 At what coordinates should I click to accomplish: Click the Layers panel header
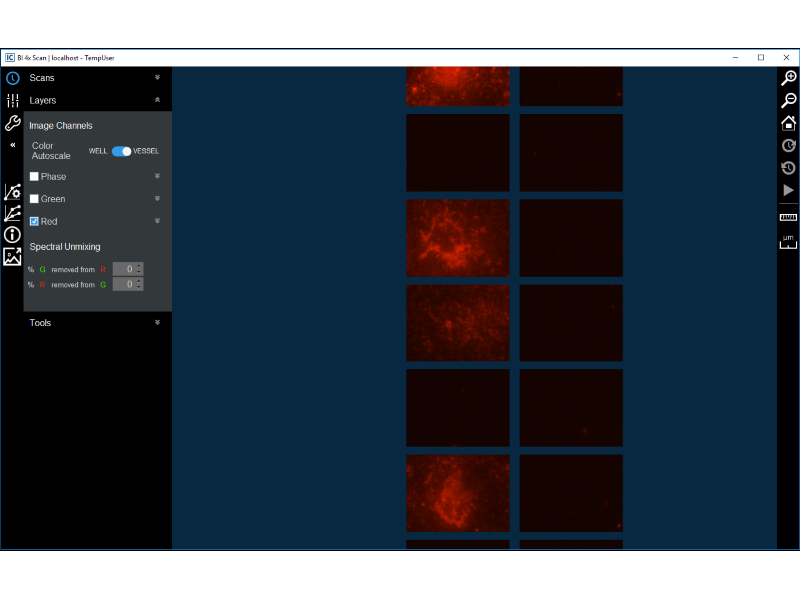pos(98,101)
